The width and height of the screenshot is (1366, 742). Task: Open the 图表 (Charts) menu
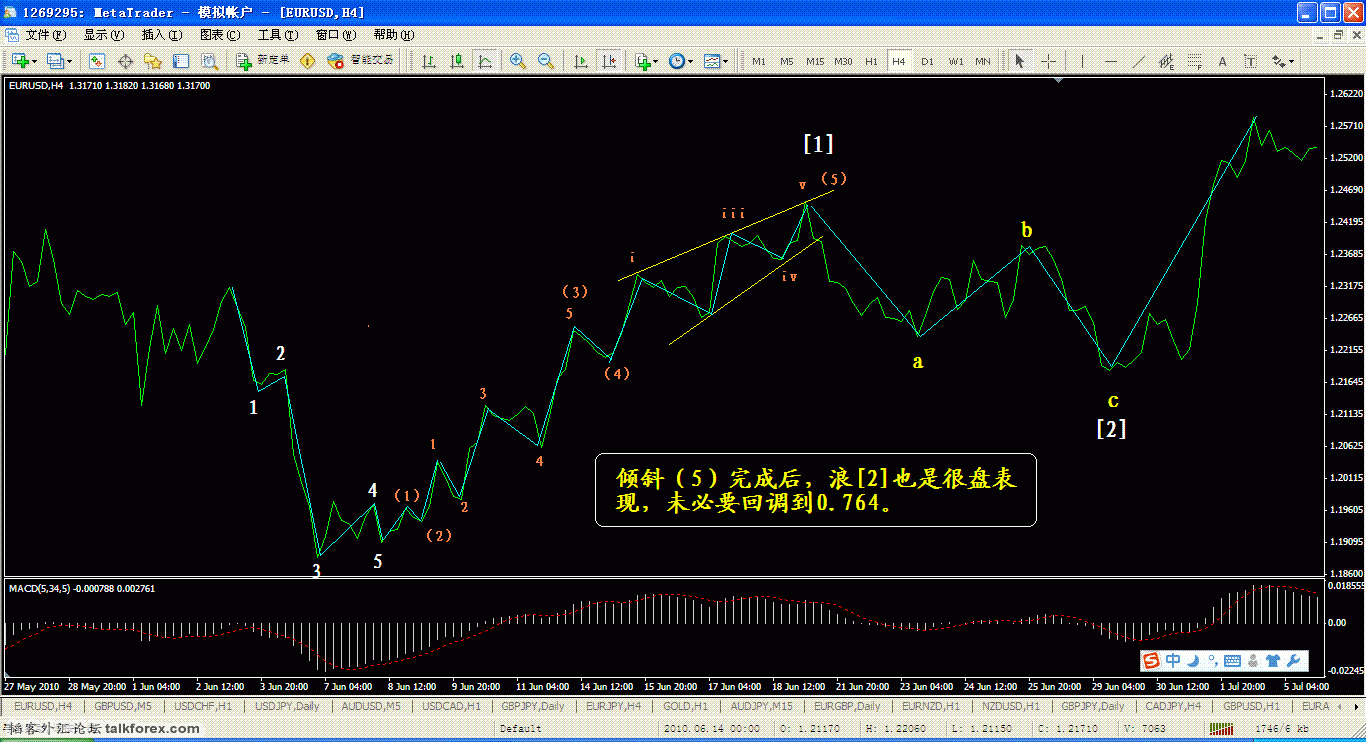220,35
